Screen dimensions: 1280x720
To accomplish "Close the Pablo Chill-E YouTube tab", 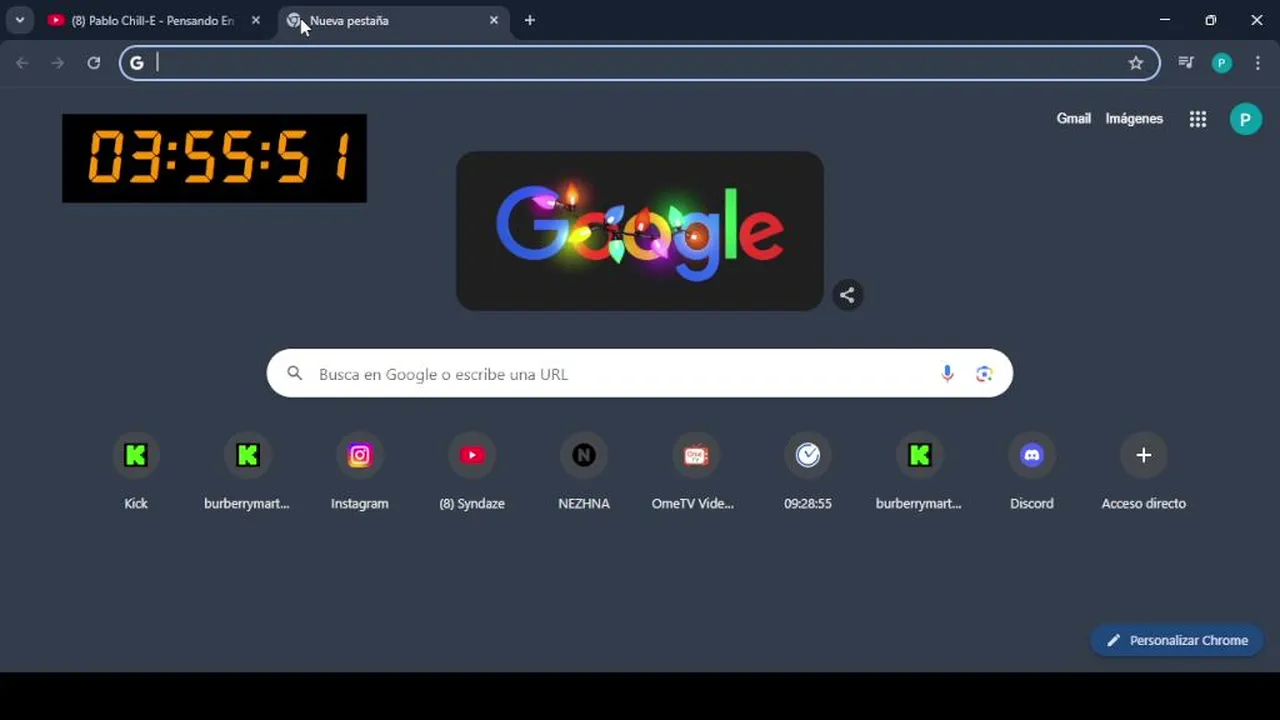I will (256, 20).
